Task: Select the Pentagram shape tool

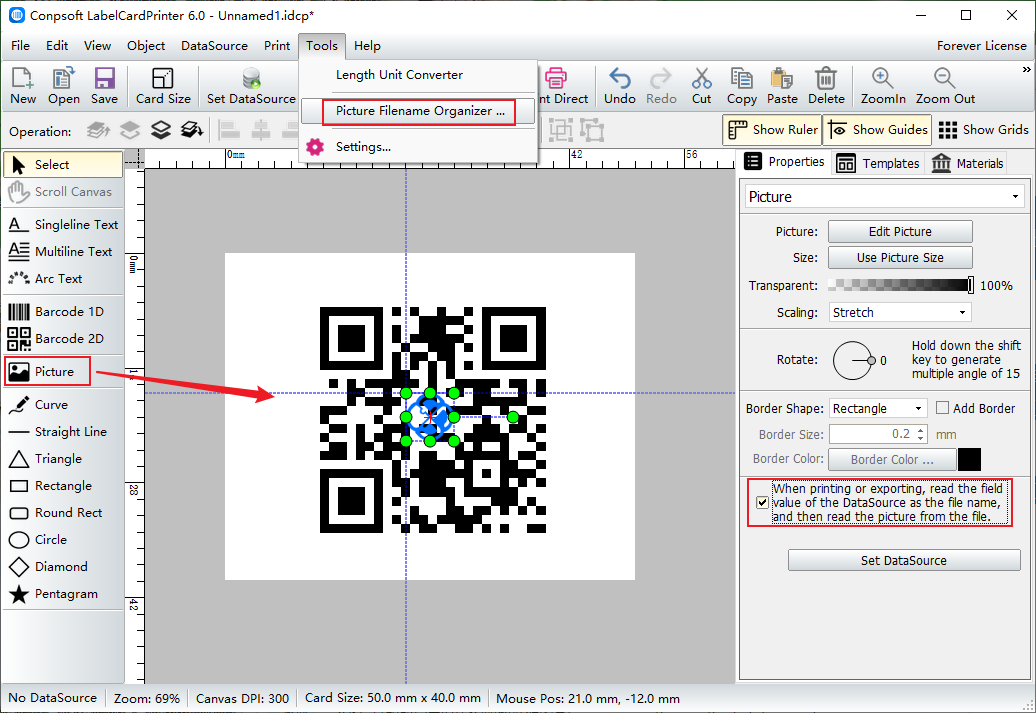Action: pyautogui.click(x=63, y=594)
